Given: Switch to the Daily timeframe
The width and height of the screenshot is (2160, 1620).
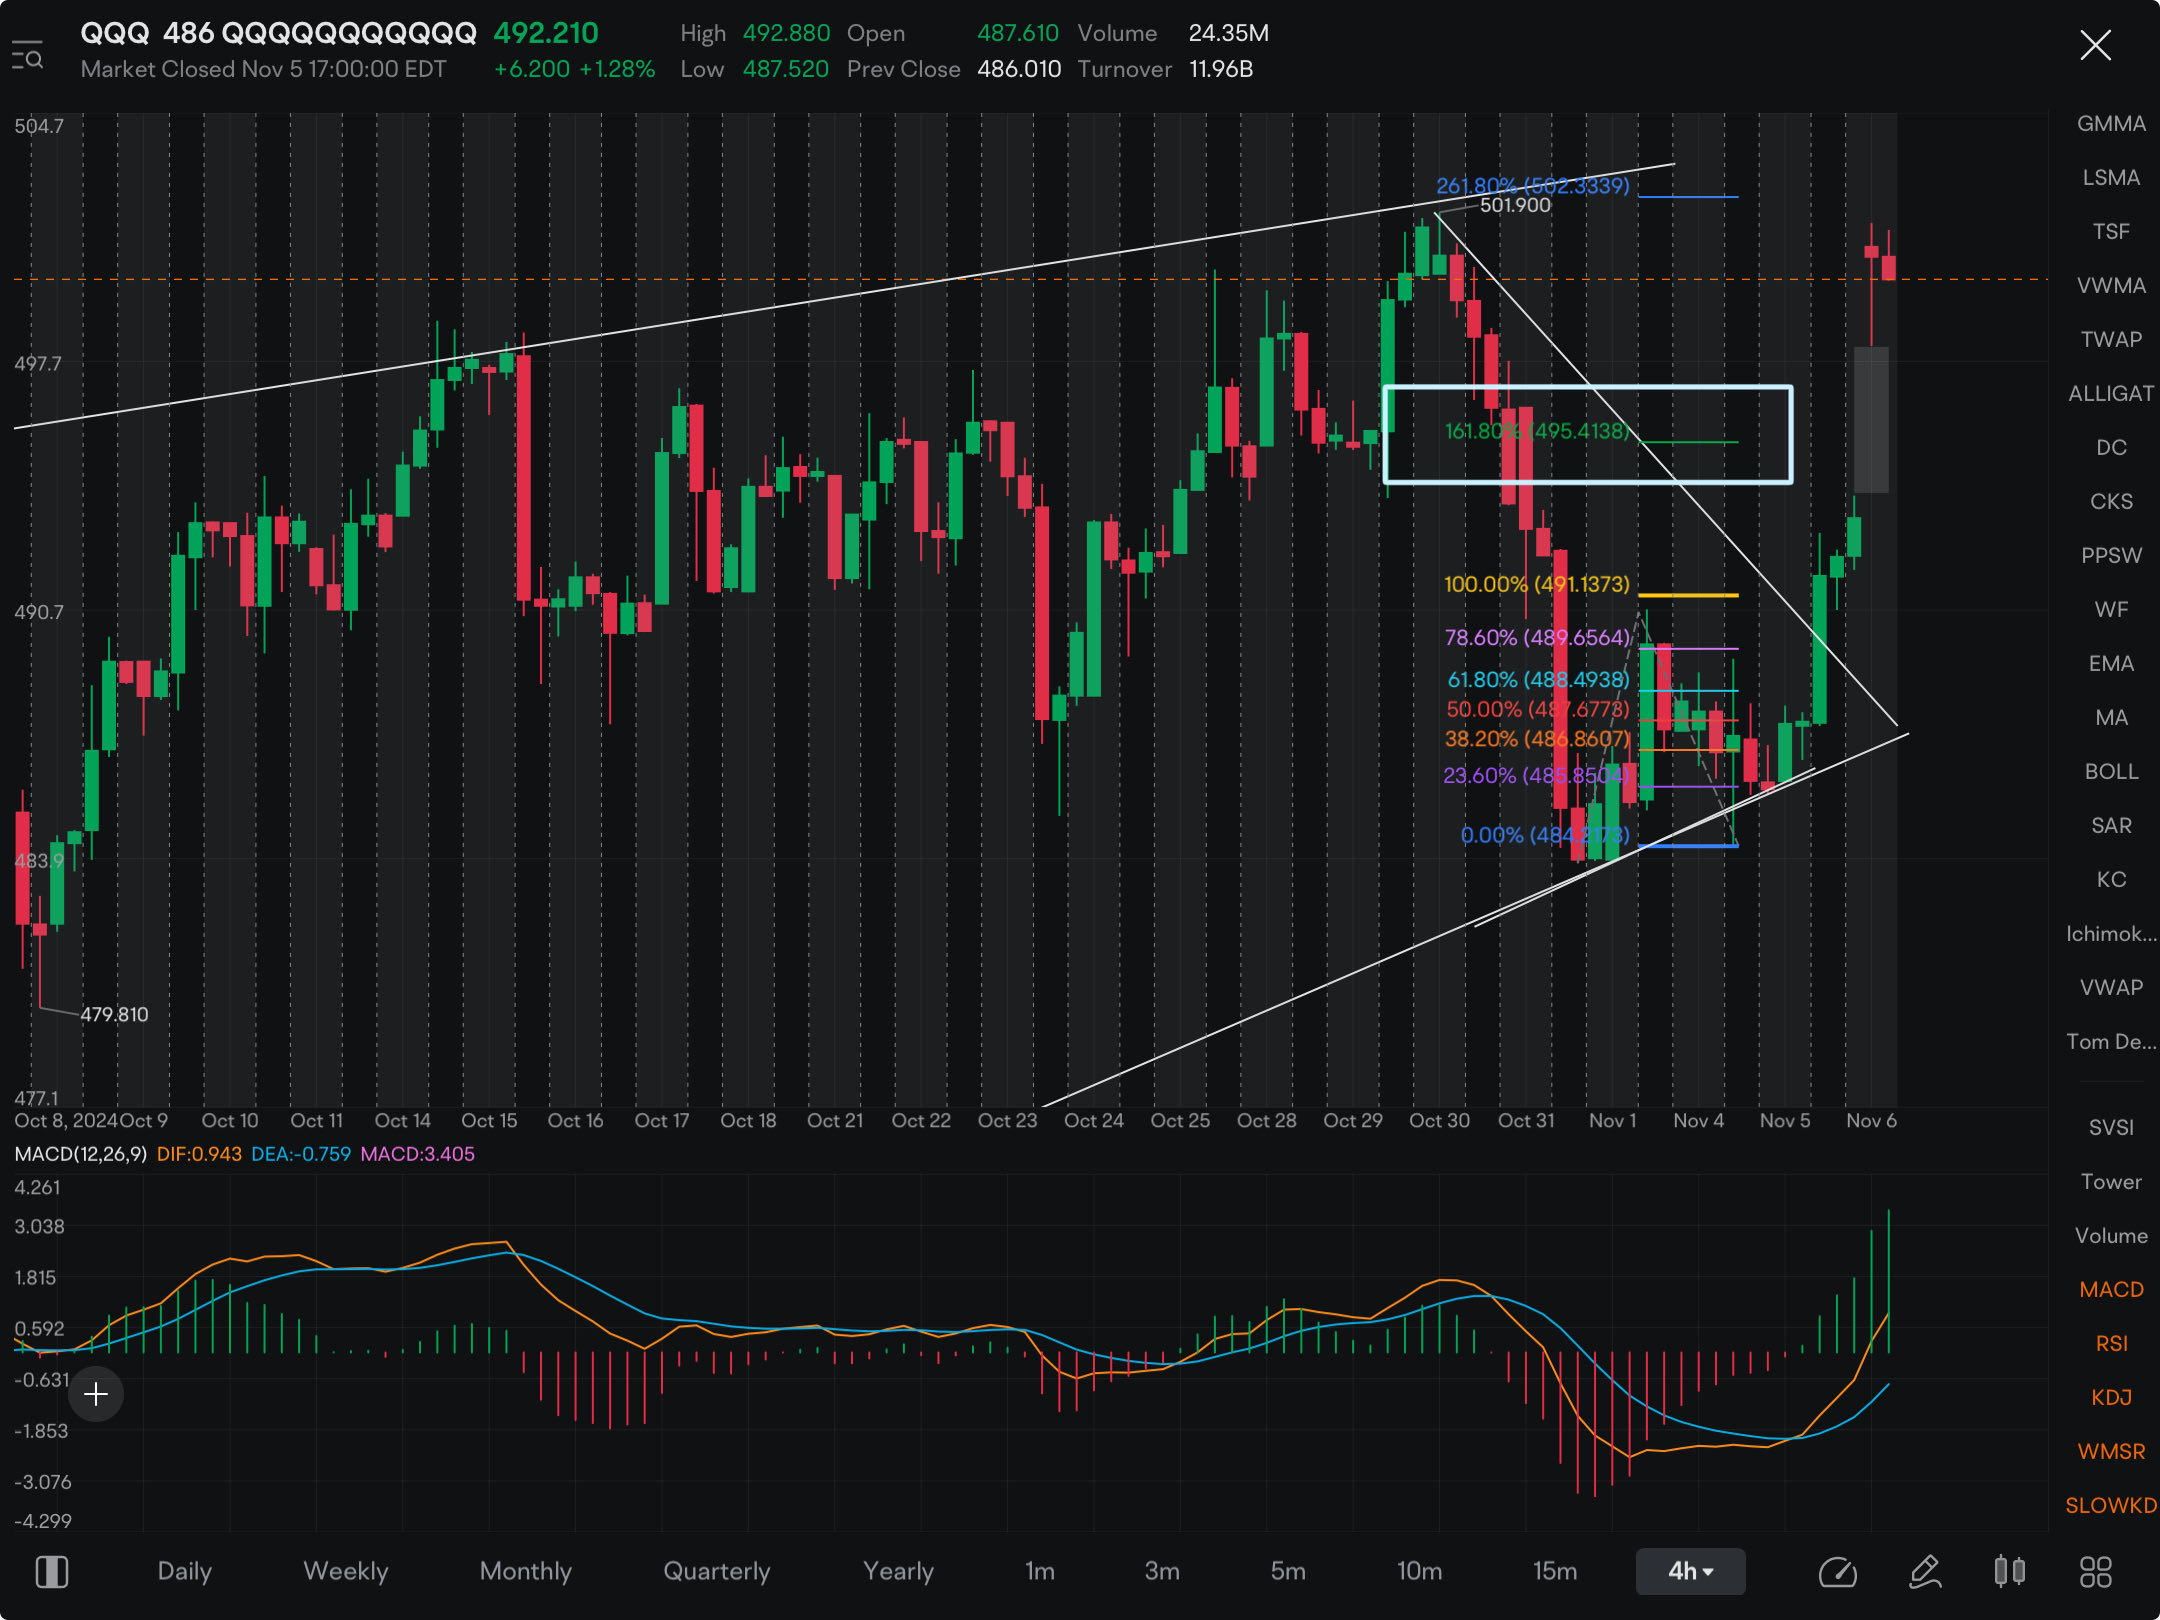Looking at the screenshot, I should tap(185, 1571).
